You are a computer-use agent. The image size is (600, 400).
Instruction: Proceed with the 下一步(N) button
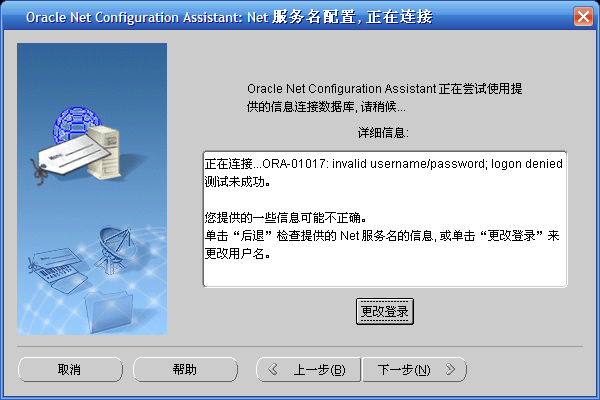(414, 369)
